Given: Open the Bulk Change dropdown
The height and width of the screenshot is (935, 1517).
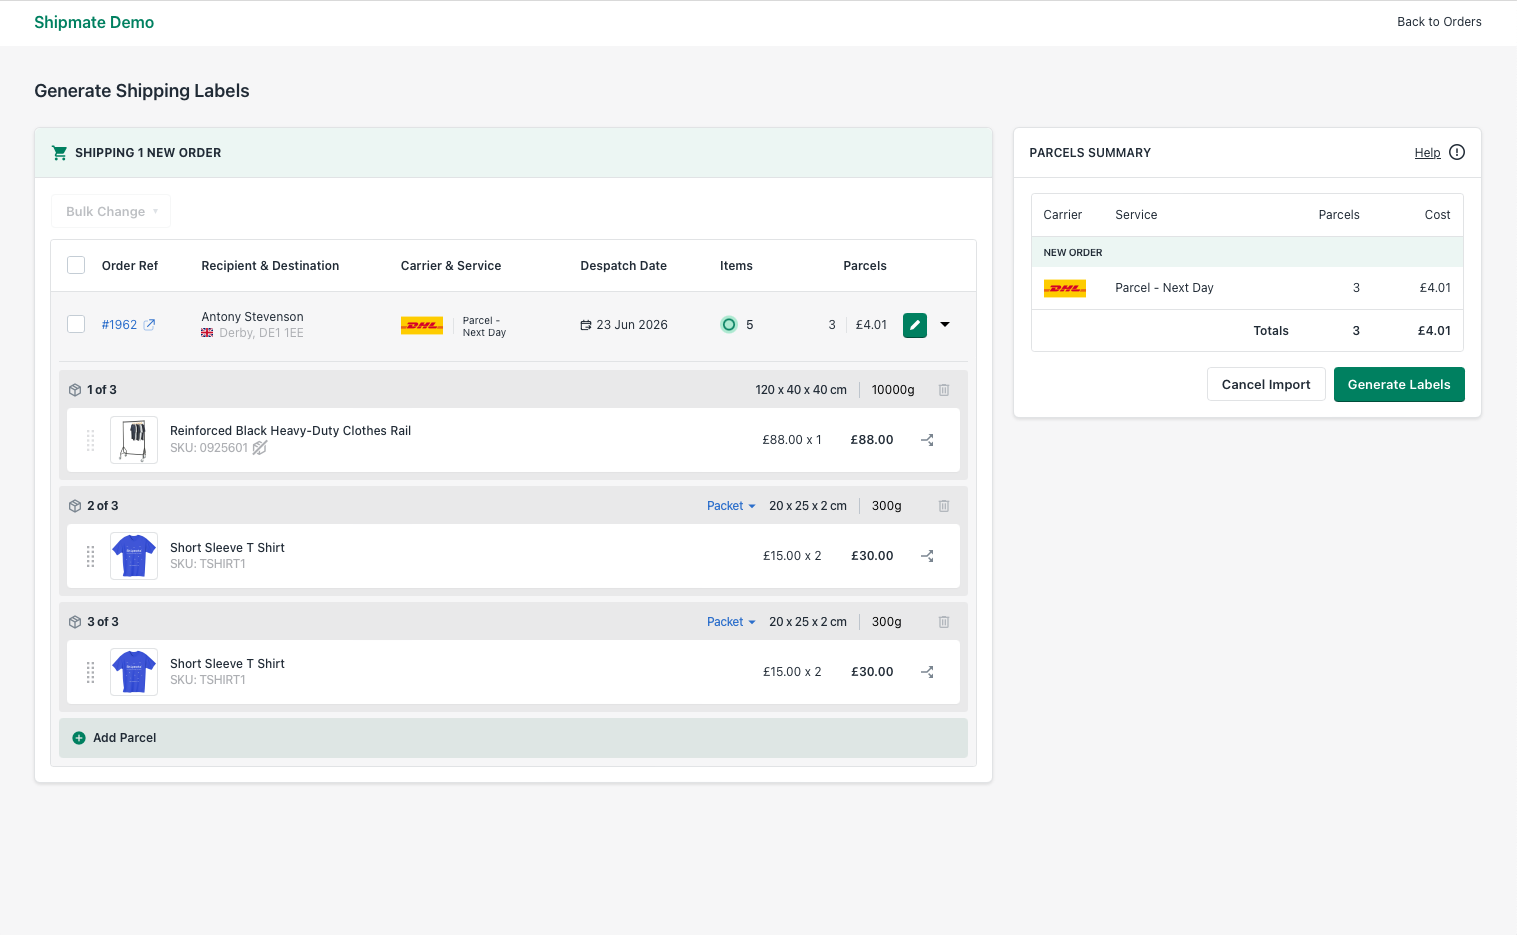Looking at the screenshot, I should 111,211.
